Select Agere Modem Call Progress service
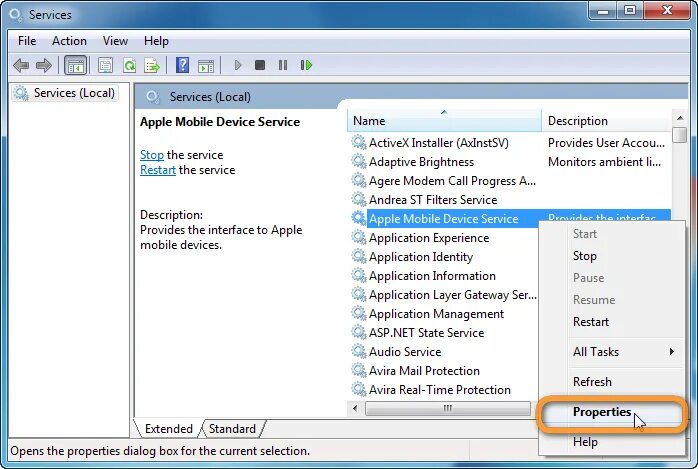 tap(452, 181)
